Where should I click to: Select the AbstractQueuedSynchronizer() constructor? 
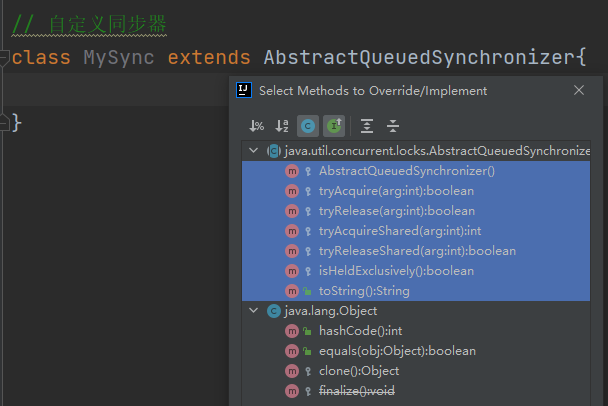416,171
